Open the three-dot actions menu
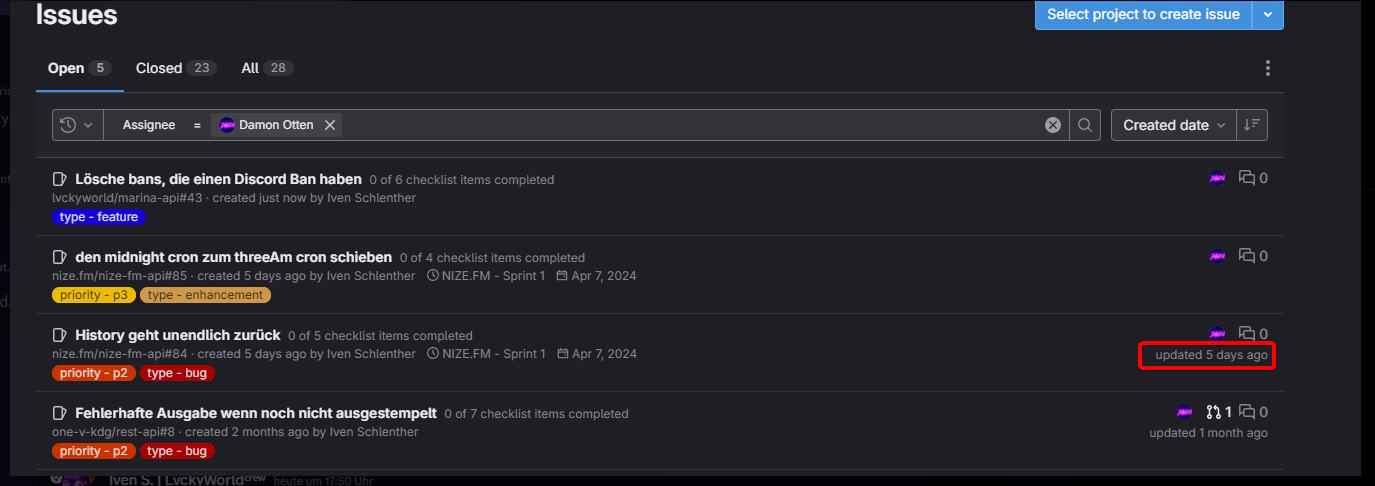Screen dimensions: 1375x486 coord(1268,68)
